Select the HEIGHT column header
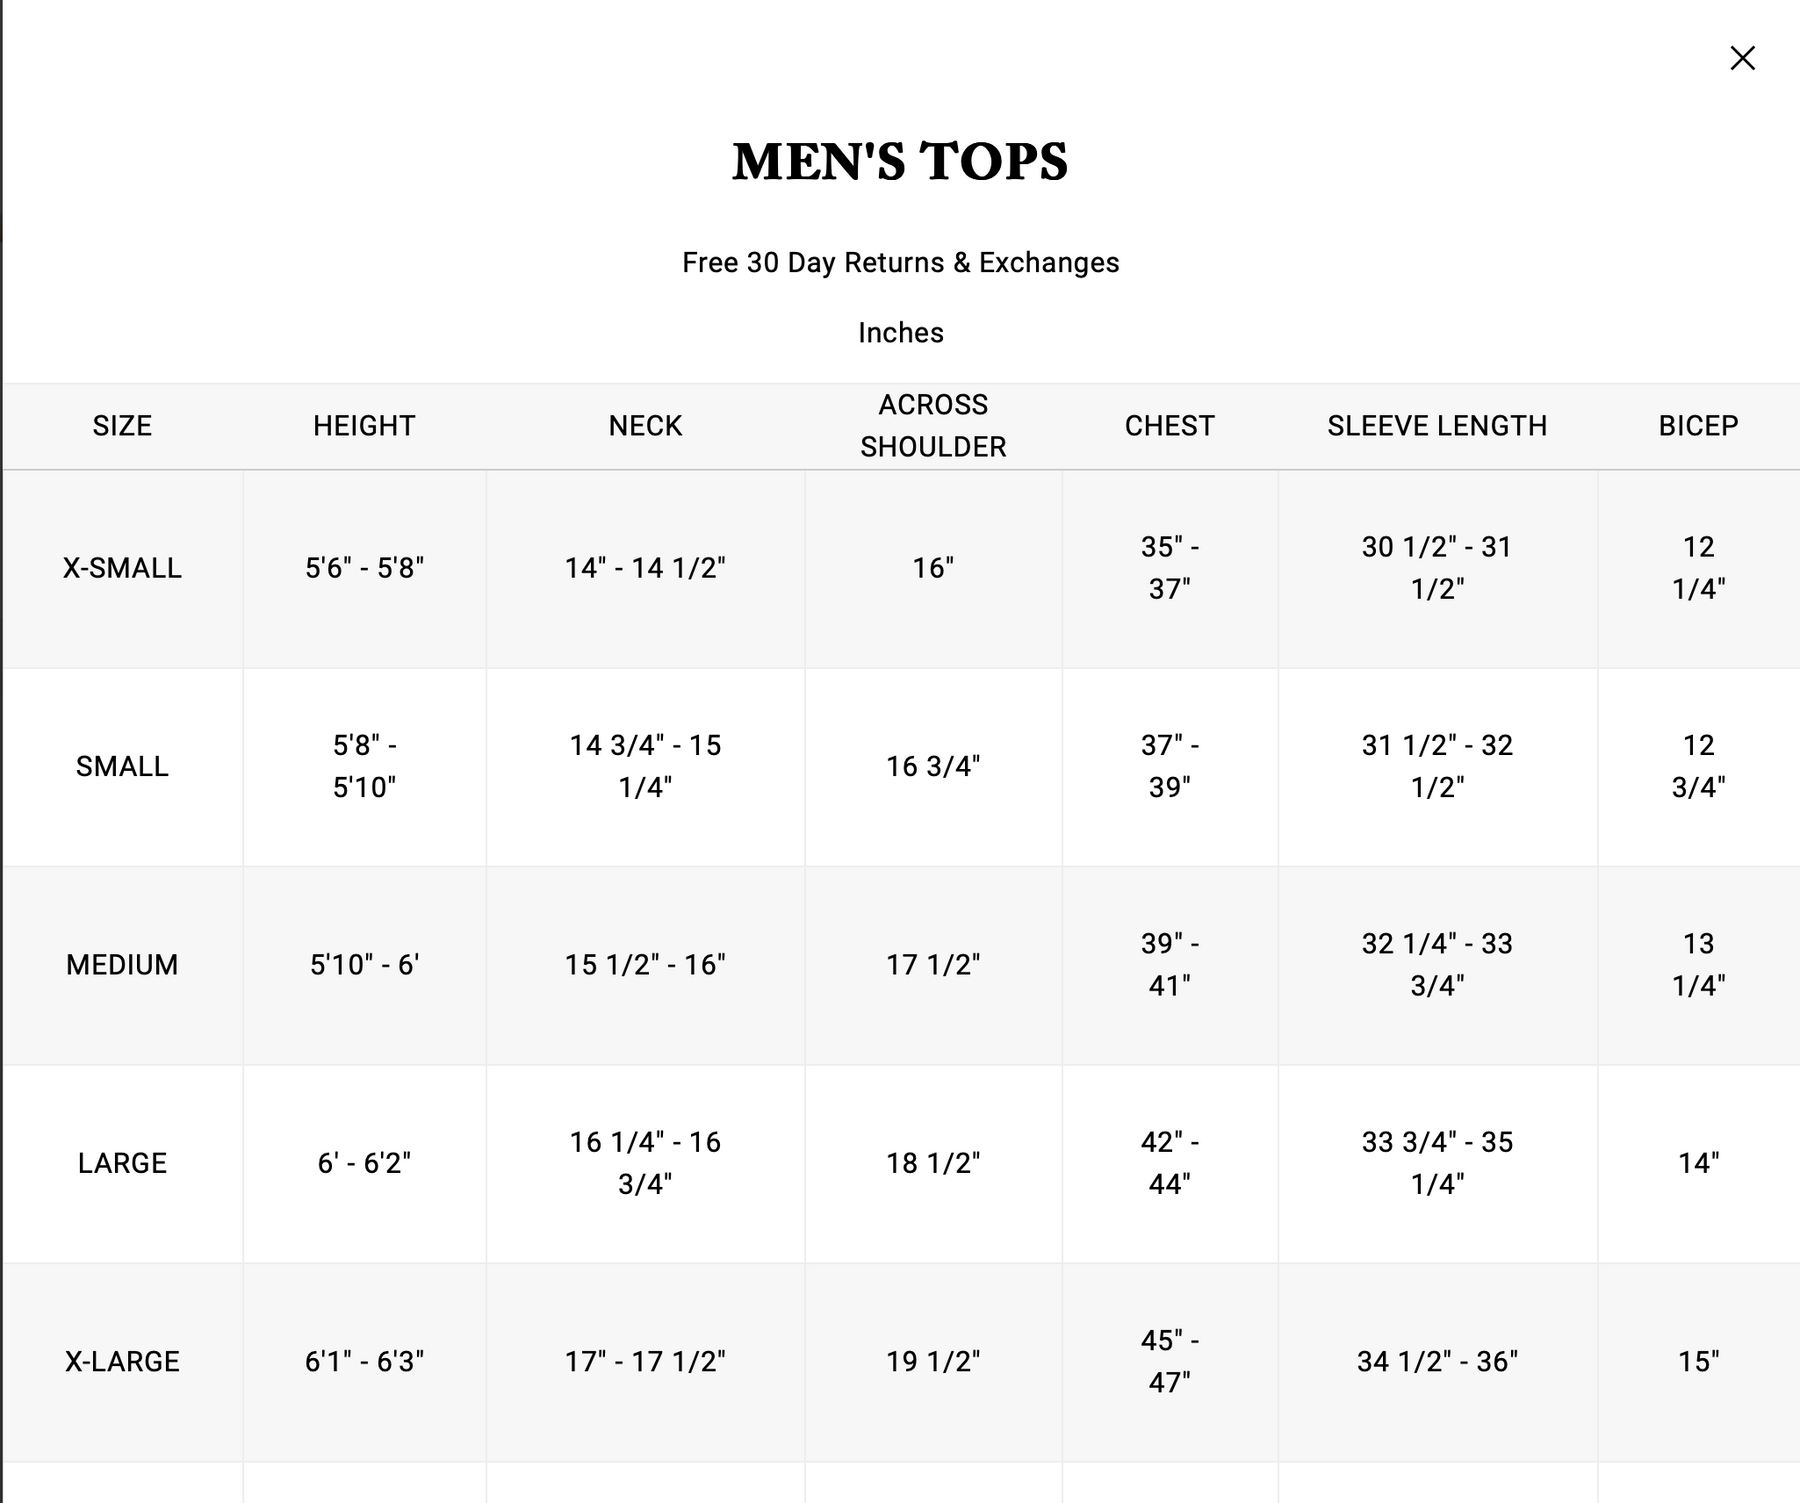This screenshot has height=1503, width=1800. [364, 426]
